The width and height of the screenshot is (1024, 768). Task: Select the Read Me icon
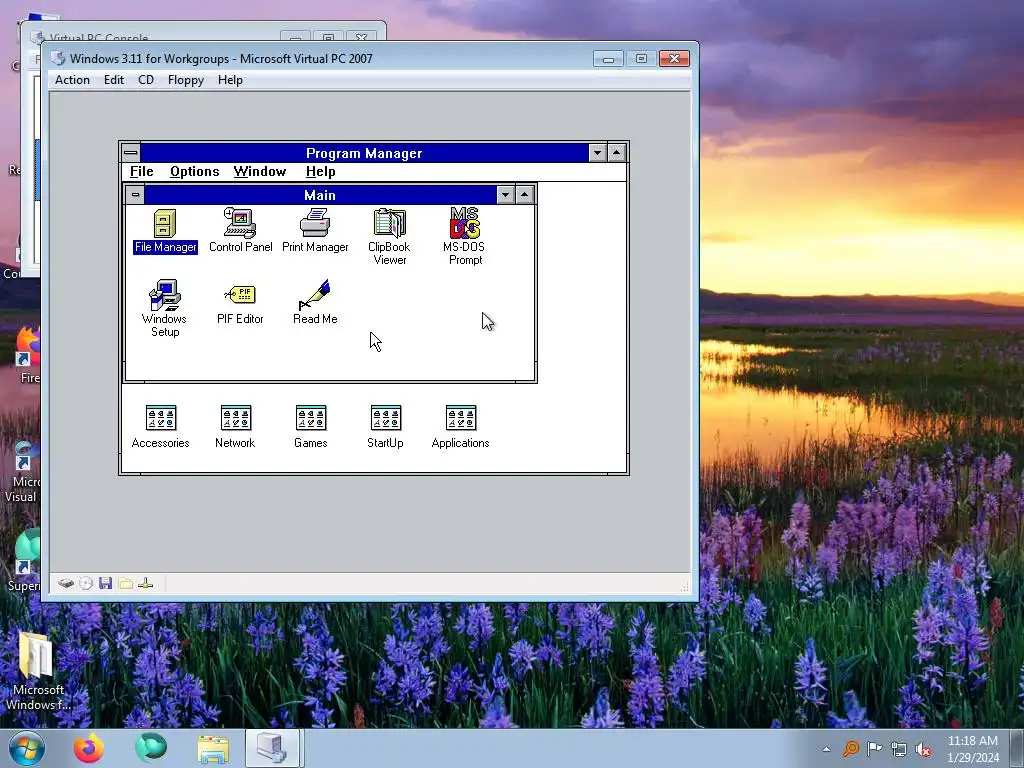pyautogui.click(x=315, y=302)
